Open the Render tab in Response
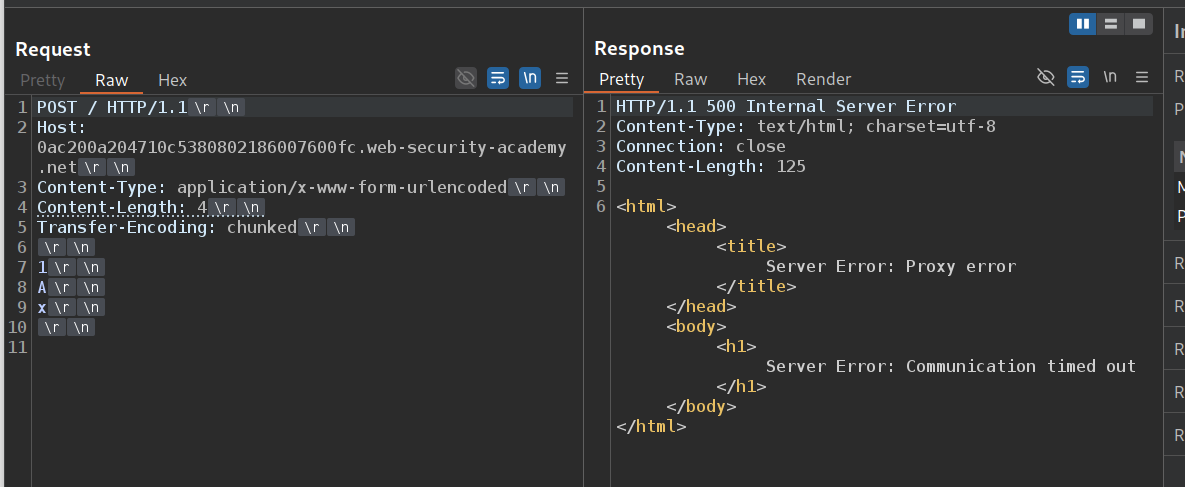 pos(823,79)
